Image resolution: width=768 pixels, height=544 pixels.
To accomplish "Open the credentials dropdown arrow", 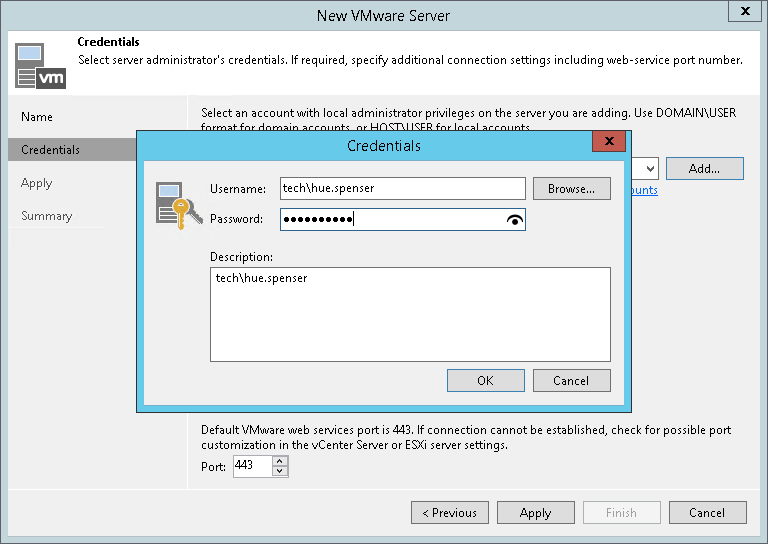I will coord(650,169).
